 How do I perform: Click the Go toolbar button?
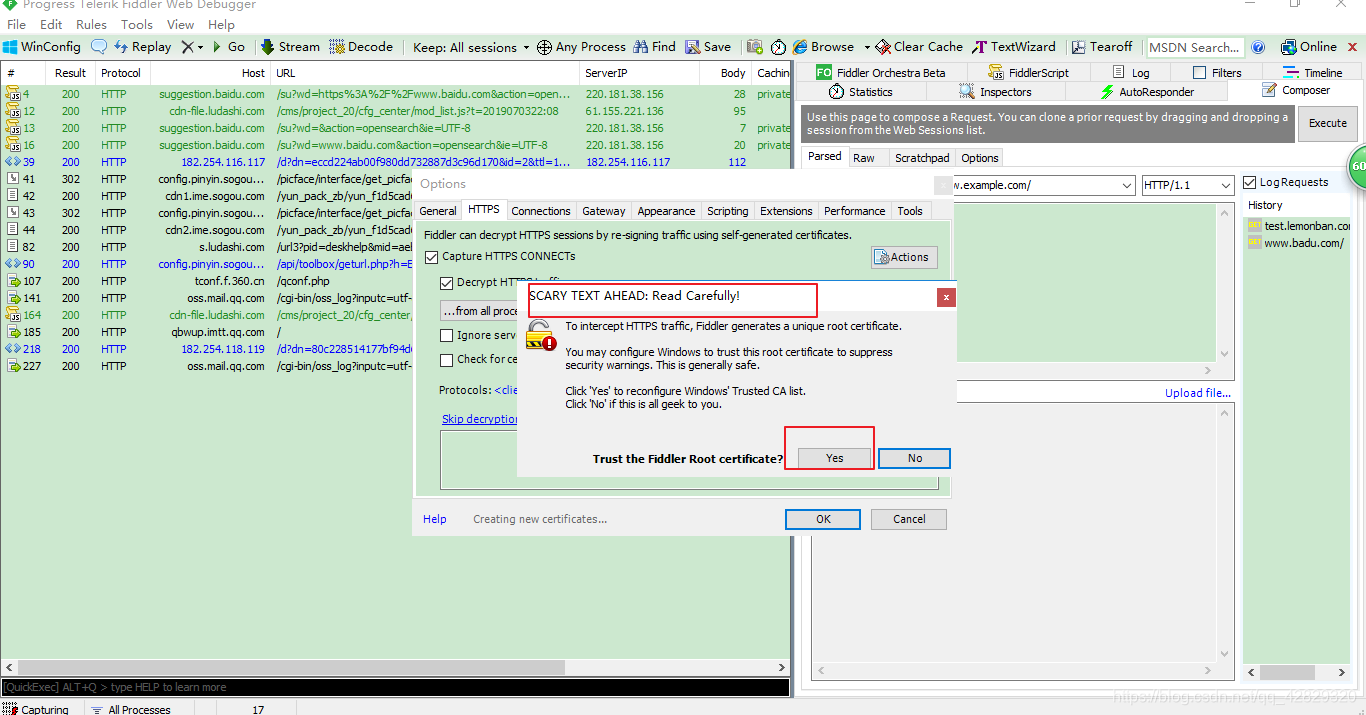(228, 47)
